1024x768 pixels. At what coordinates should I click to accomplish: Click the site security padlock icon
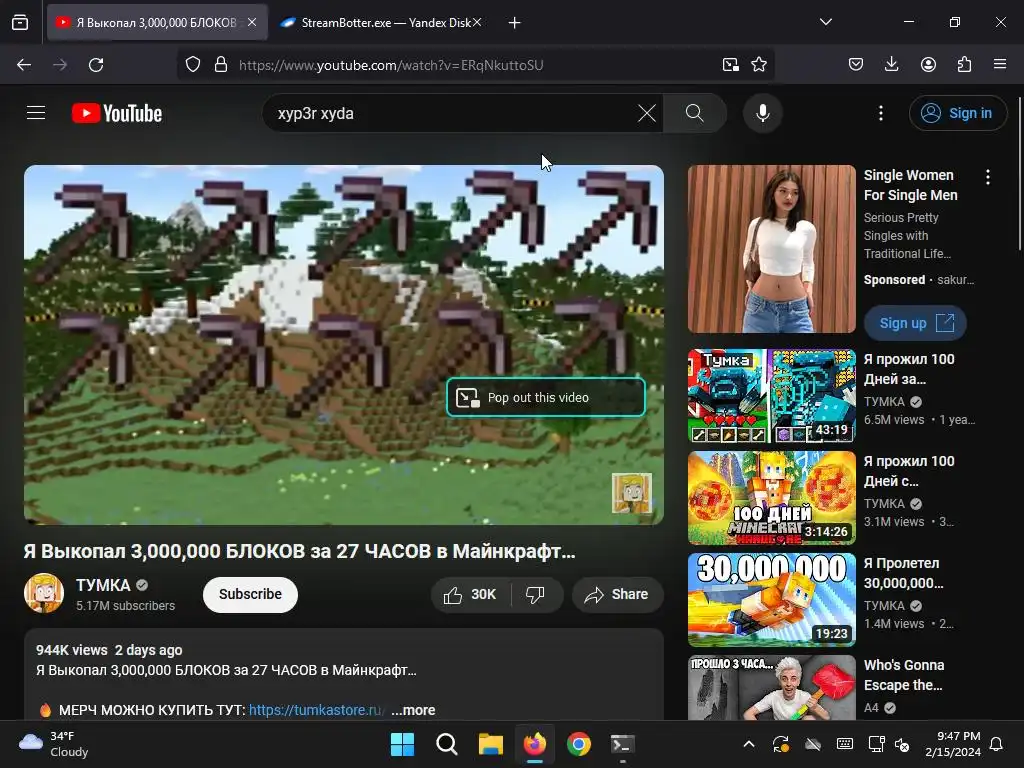221,65
